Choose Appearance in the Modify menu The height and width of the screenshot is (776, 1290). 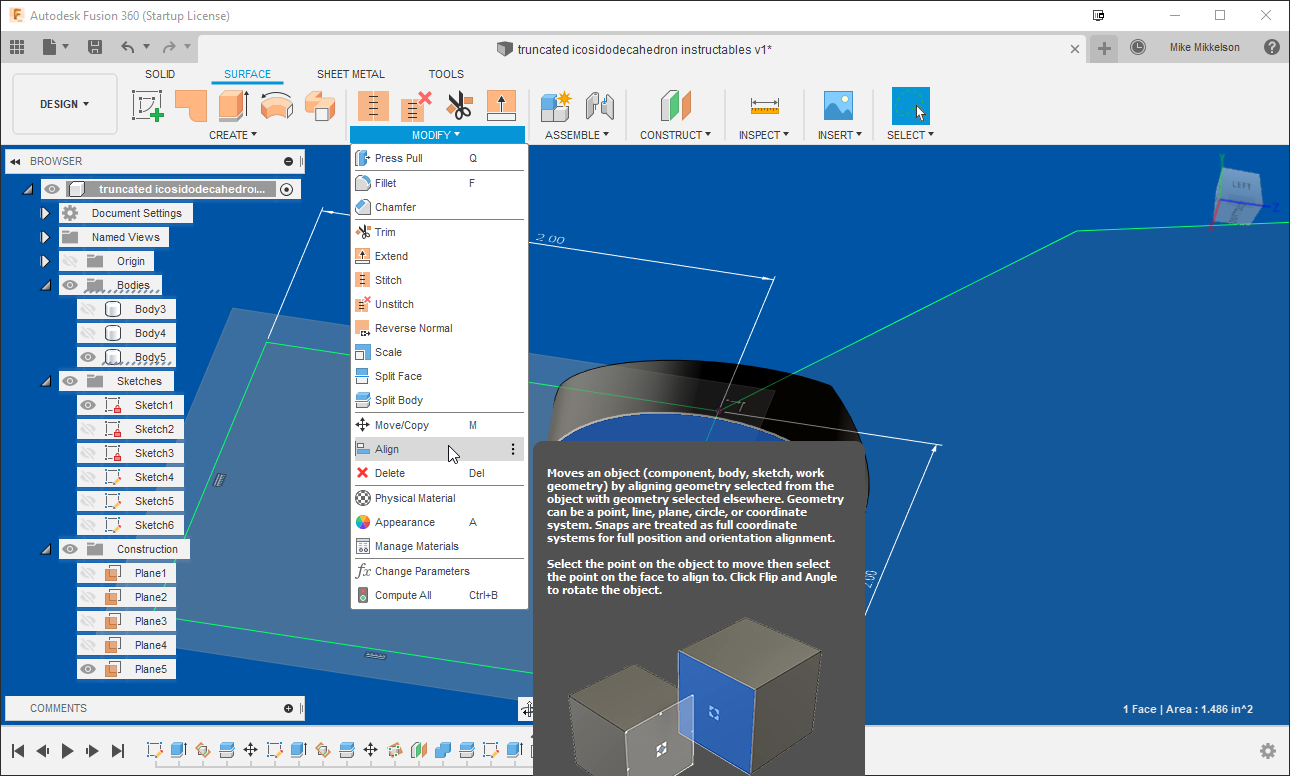click(439, 522)
